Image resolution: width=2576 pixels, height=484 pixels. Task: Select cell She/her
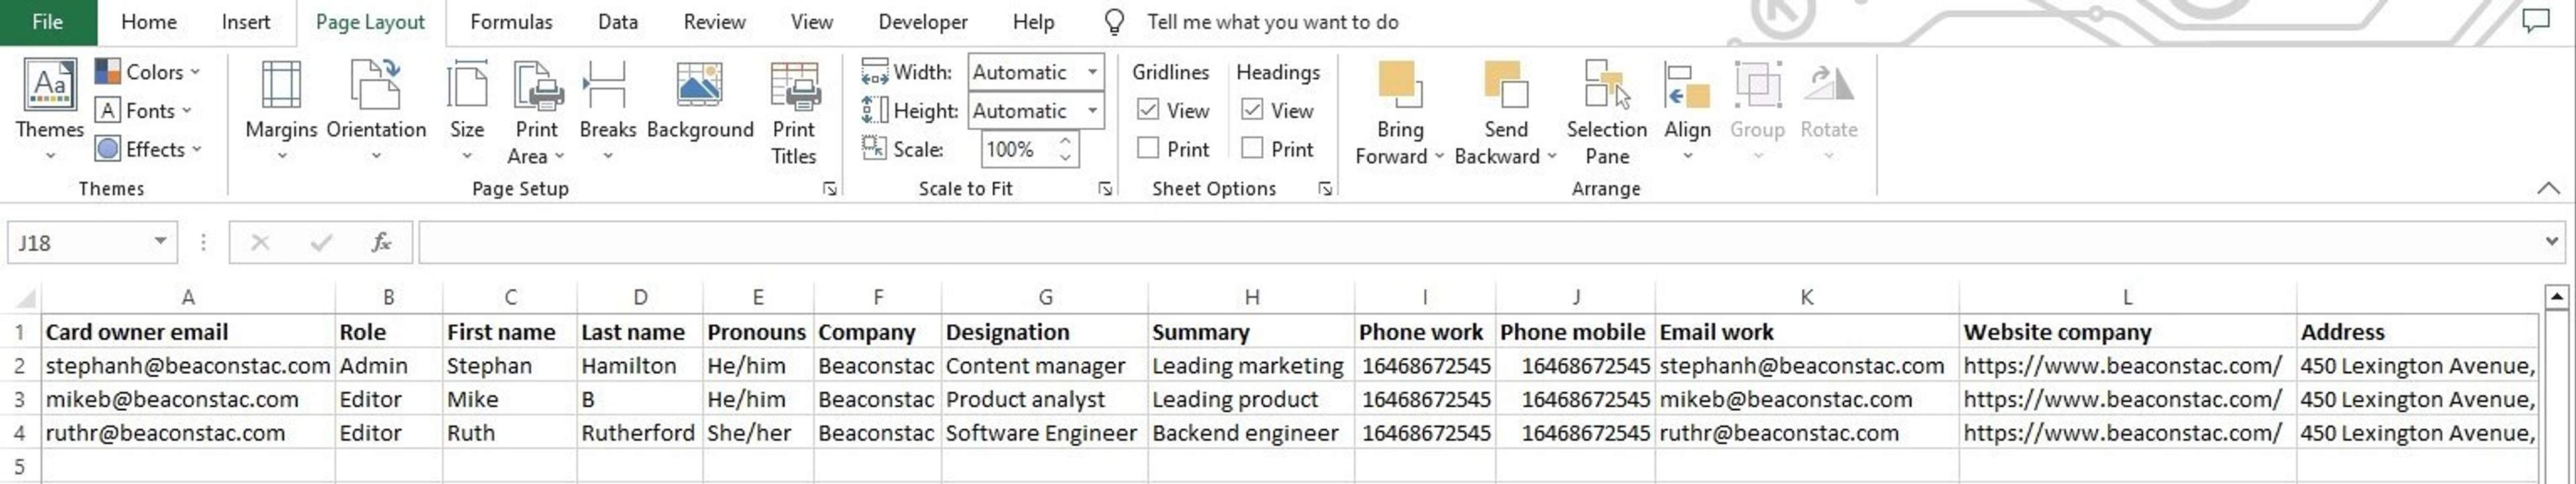coord(758,433)
